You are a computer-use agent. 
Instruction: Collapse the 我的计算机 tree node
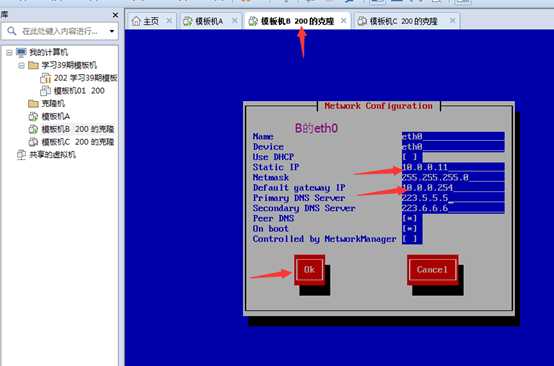pyautogui.click(x=10, y=53)
